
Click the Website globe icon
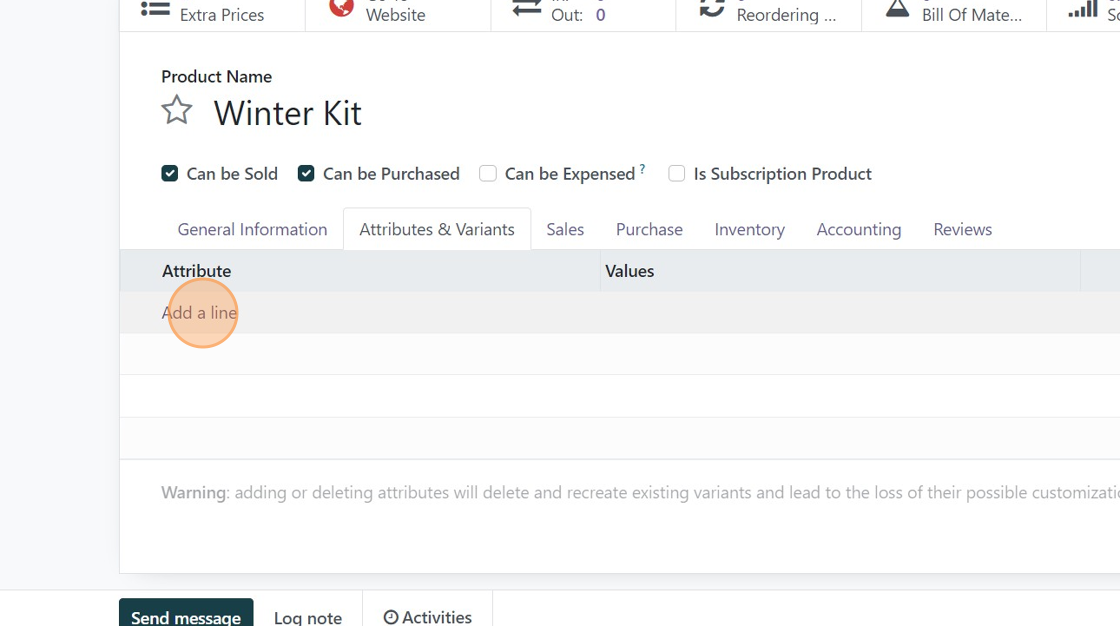pyautogui.click(x=341, y=7)
